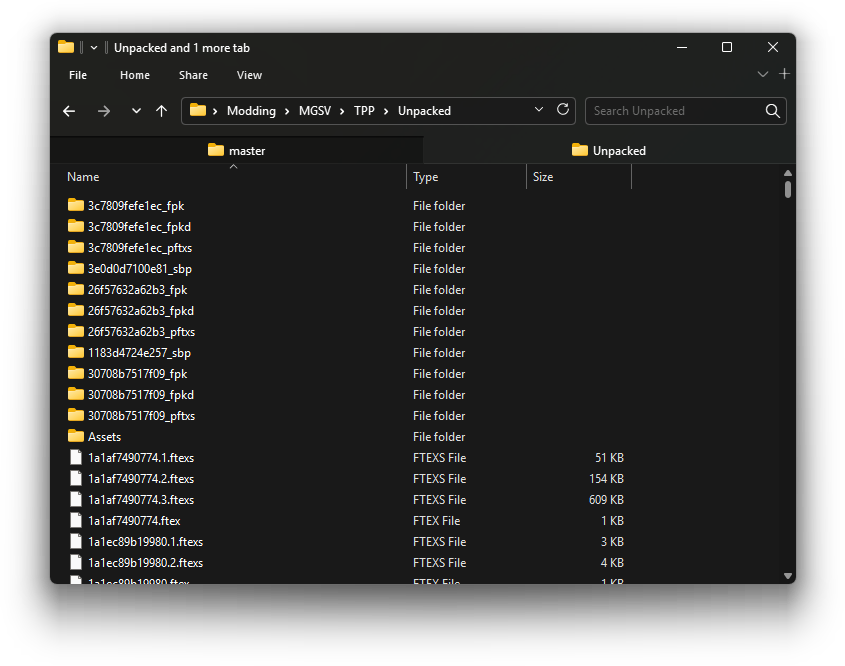Screen dimensions: 845x666
Task: Open the recent locations dropdown
Action: pyautogui.click(x=136, y=111)
